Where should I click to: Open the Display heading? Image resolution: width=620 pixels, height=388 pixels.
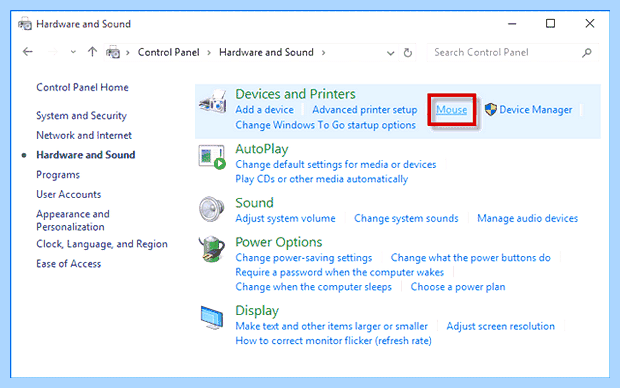(x=257, y=311)
